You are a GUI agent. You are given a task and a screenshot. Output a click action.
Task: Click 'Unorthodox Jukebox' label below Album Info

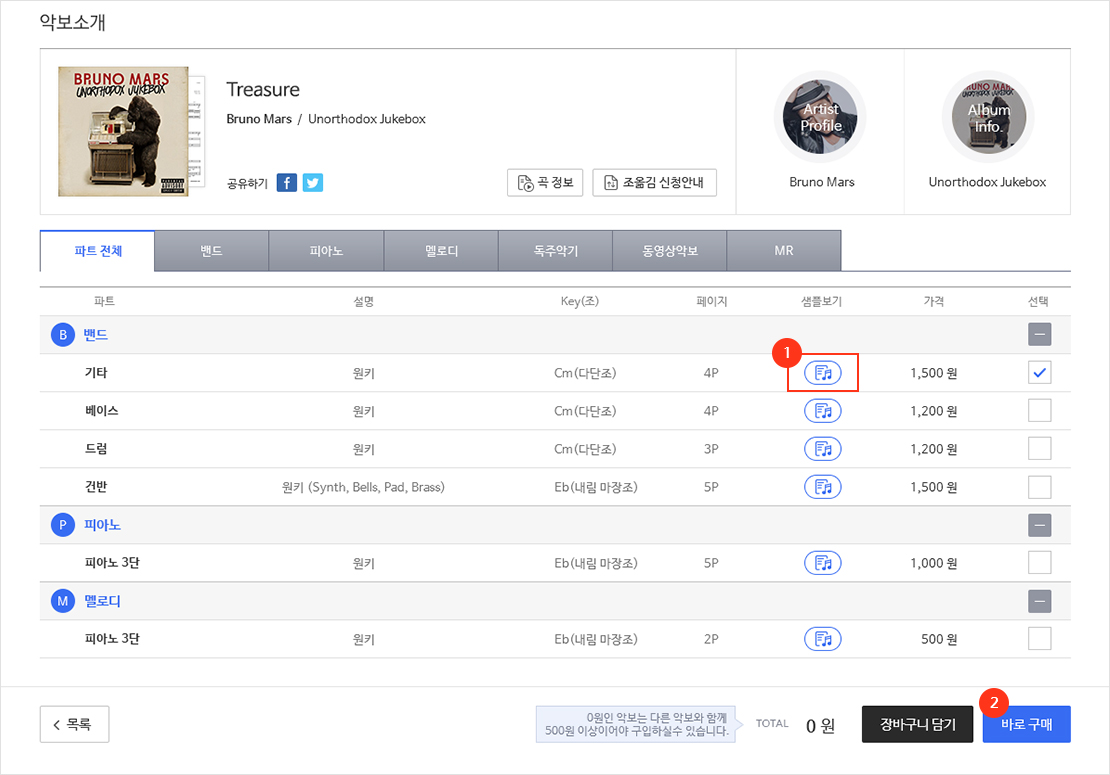coord(988,182)
